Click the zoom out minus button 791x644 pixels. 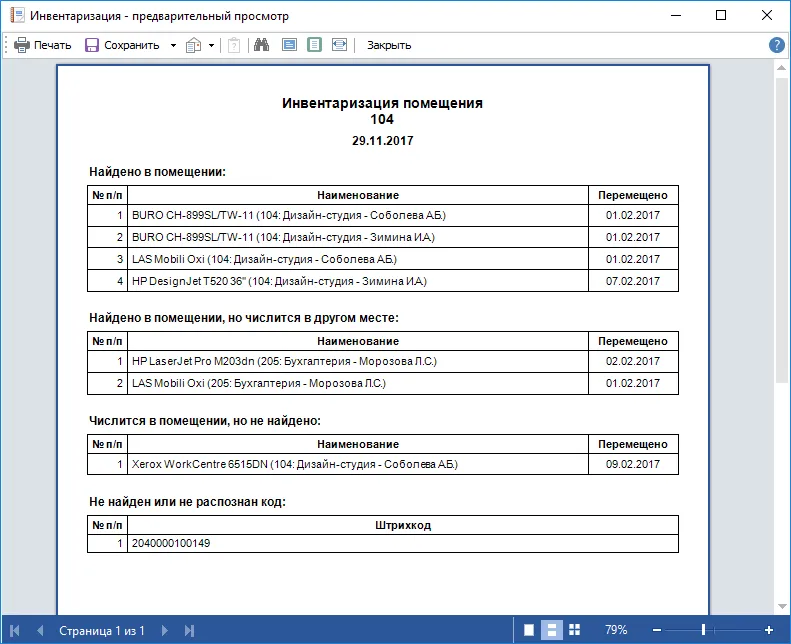[x=657, y=630]
